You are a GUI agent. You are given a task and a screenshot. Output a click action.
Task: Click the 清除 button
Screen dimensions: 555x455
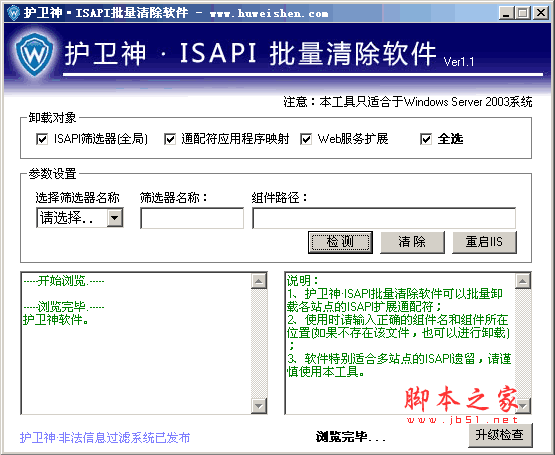click(412, 242)
